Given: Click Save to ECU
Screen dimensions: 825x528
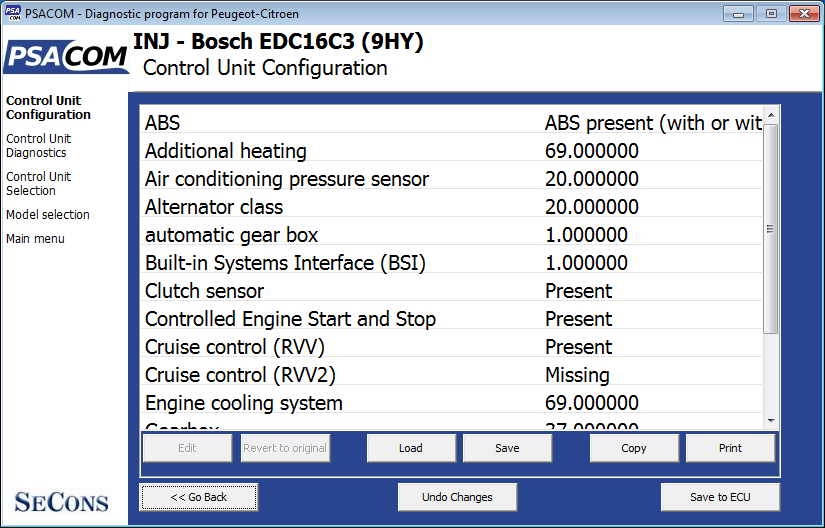Looking at the screenshot, I should tap(720, 497).
